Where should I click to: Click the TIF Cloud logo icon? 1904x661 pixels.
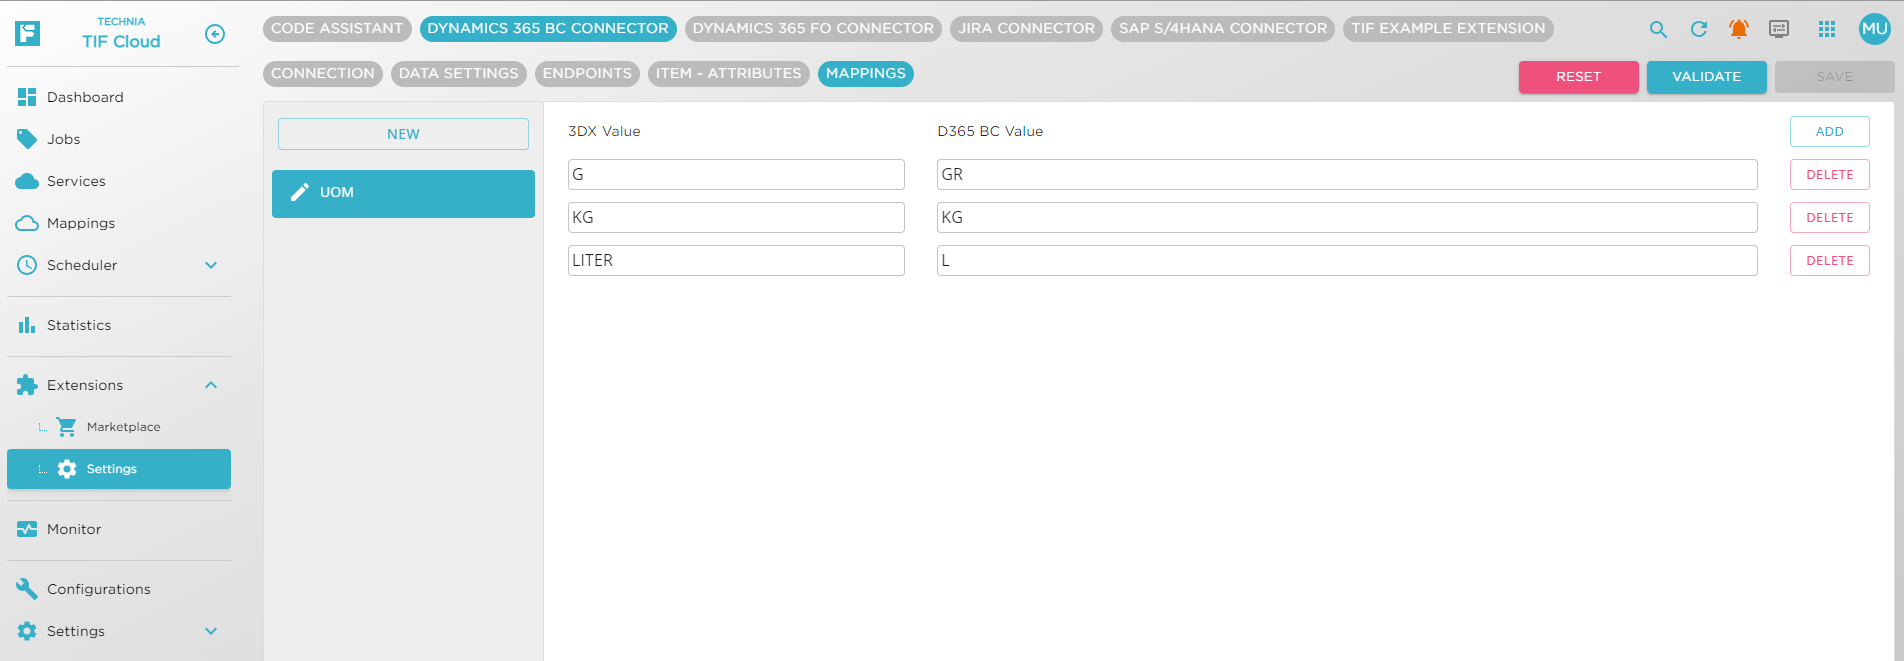(28, 33)
